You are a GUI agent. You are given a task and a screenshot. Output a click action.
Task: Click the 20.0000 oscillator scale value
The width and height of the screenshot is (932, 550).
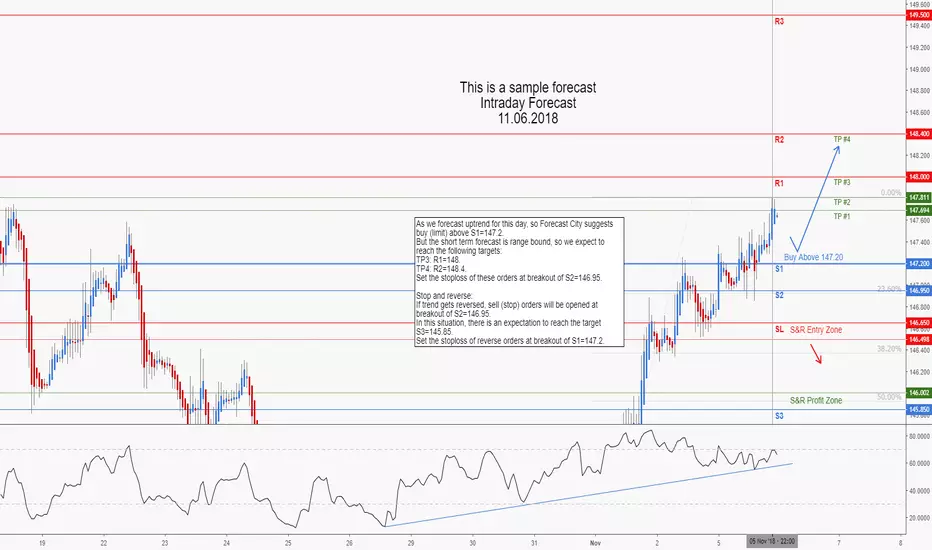(x=920, y=518)
